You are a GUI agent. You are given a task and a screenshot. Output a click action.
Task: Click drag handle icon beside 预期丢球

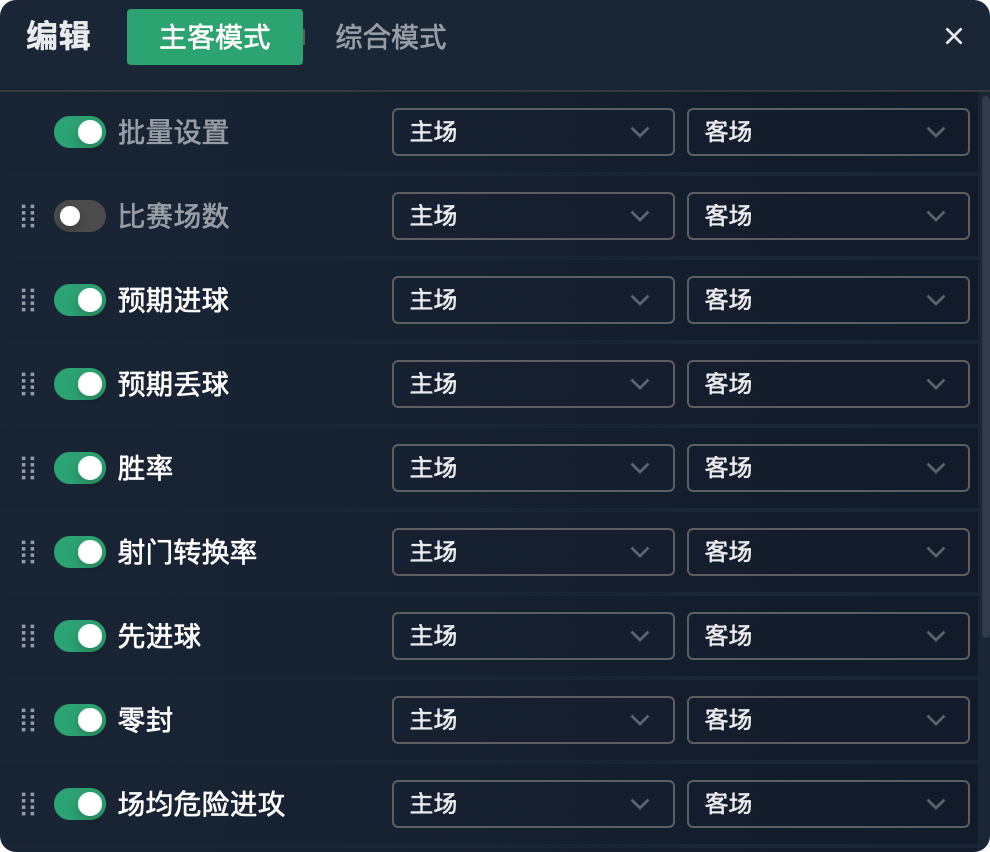click(x=28, y=384)
